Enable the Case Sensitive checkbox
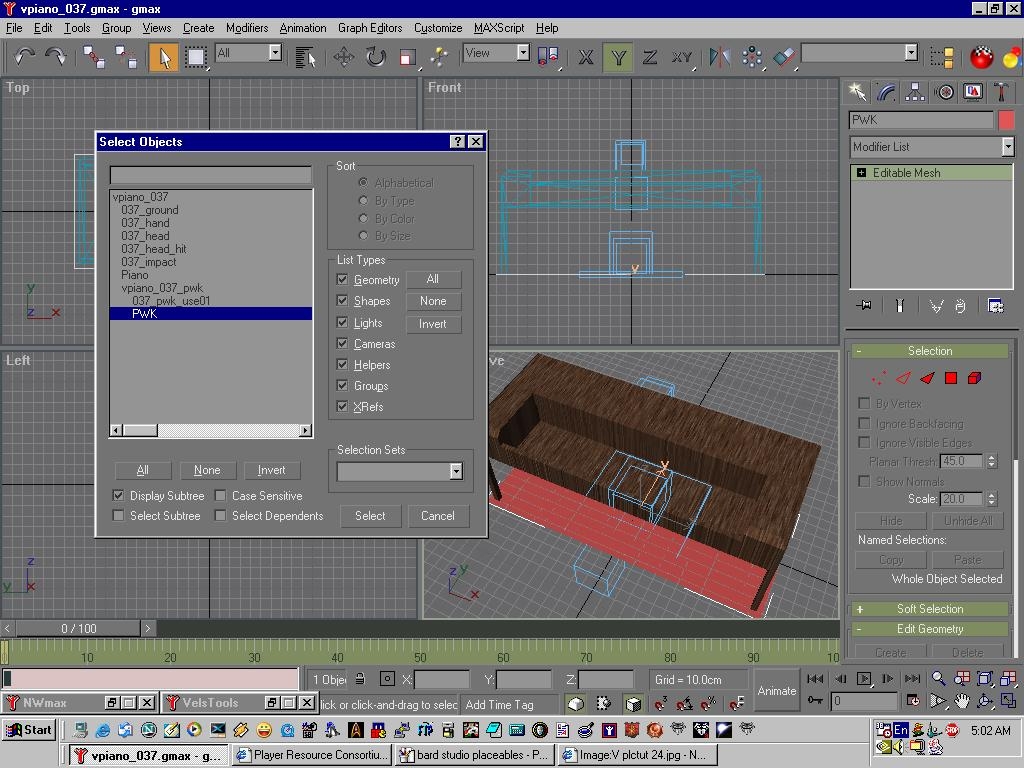1024x768 pixels. tap(221, 496)
